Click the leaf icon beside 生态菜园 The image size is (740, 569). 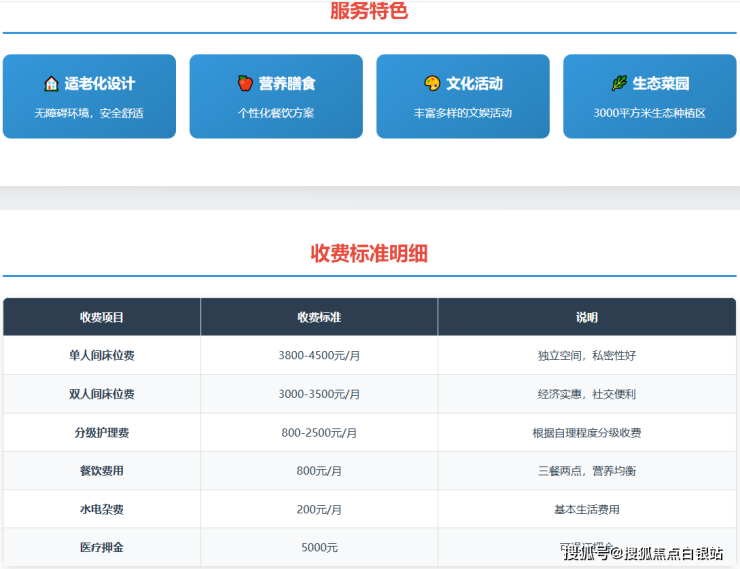click(619, 84)
